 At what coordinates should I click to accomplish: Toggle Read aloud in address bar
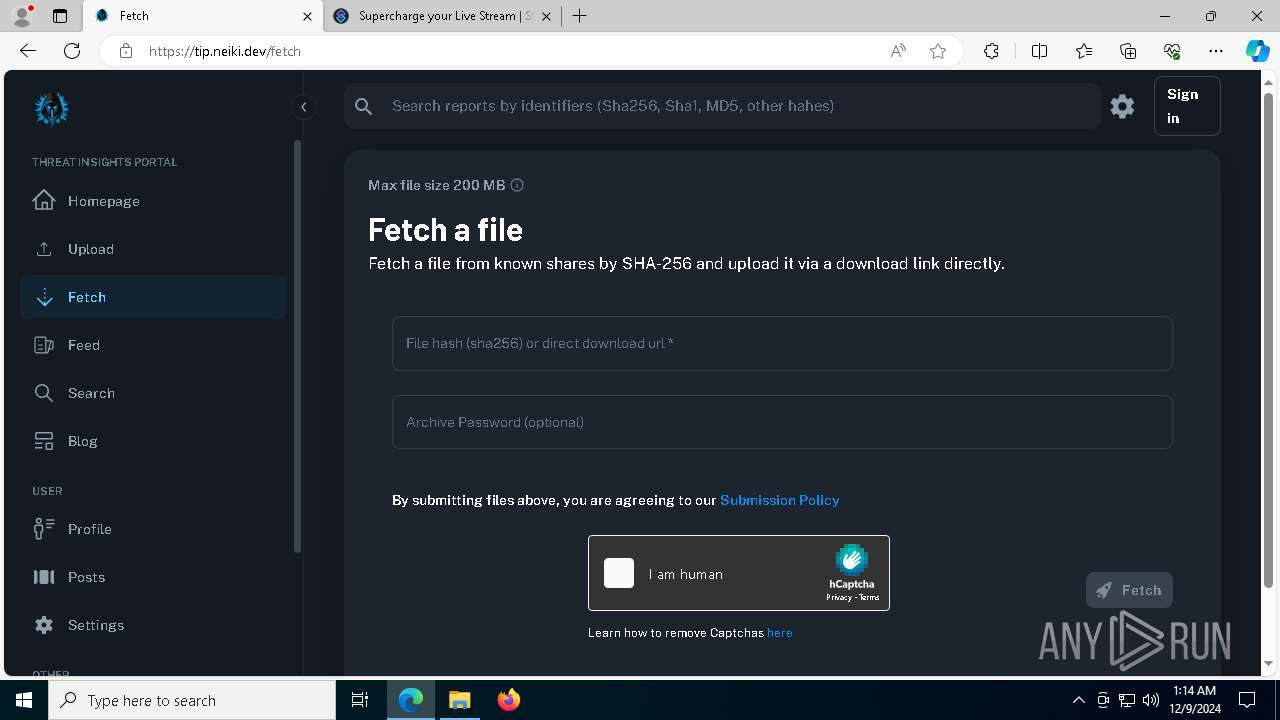pyautogui.click(x=898, y=51)
